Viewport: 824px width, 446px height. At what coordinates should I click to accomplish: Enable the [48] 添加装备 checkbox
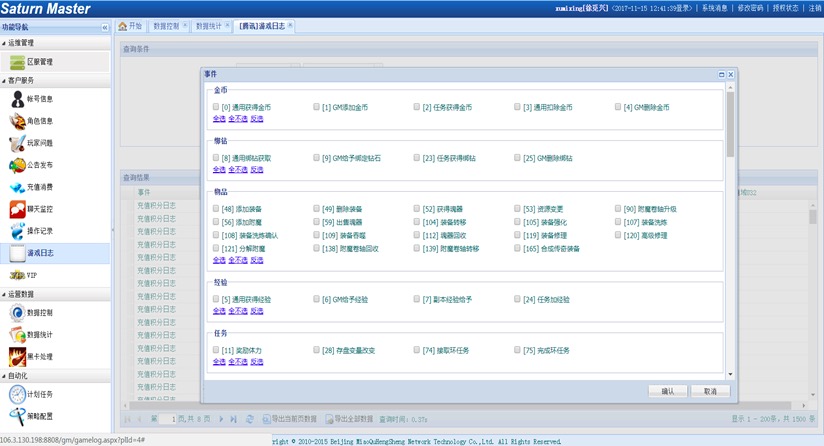pos(216,209)
